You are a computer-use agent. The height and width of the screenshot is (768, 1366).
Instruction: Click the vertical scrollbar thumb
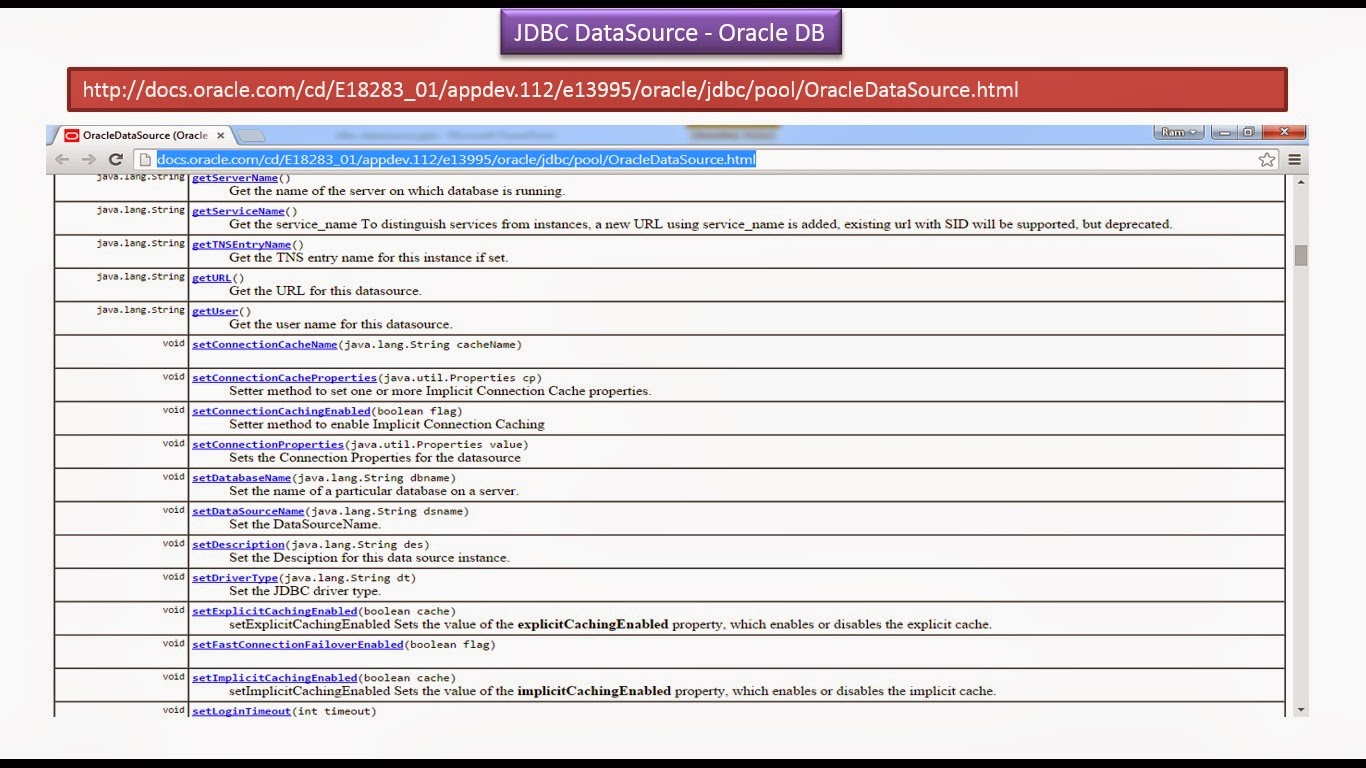tap(1301, 255)
